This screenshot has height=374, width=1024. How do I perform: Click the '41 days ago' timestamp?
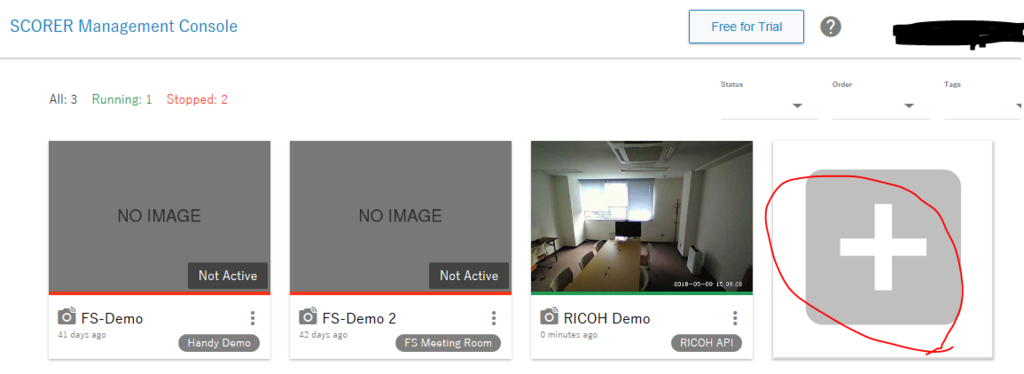point(82,335)
